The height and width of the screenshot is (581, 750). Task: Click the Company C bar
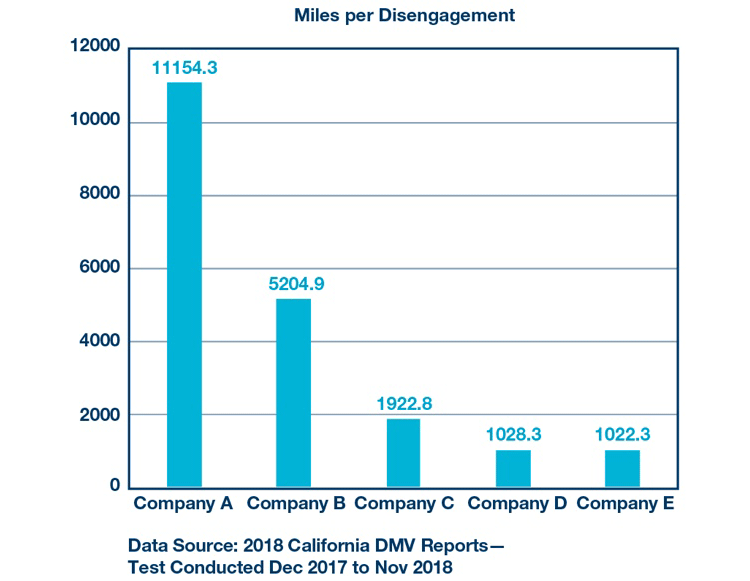click(x=403, y=453)
